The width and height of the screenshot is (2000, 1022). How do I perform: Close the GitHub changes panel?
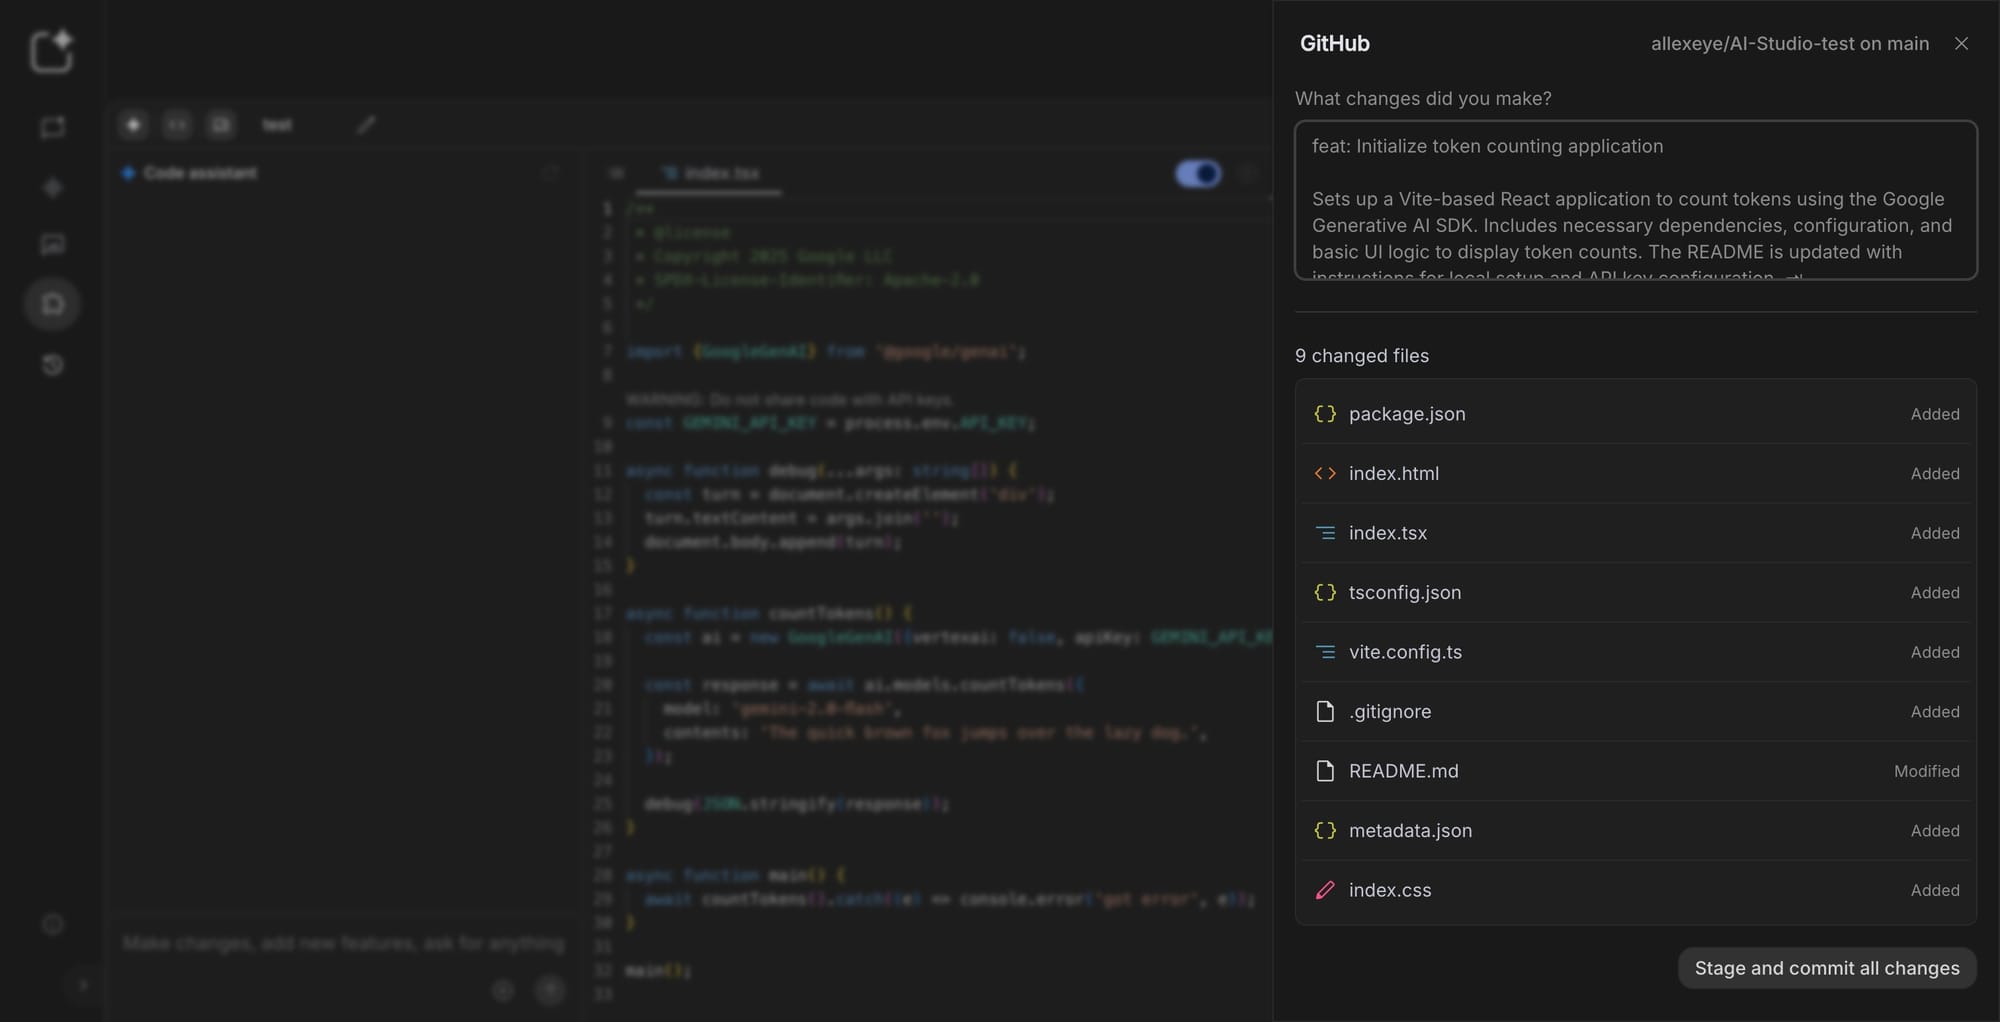click(x=1961, y=43)
